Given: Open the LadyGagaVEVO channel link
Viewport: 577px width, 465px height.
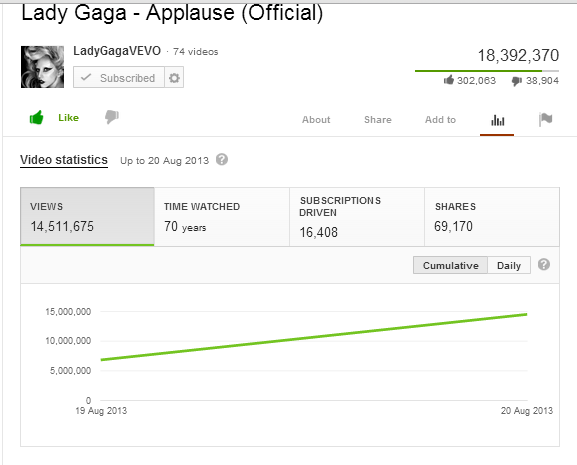Looking at the screenshot, I should [117, 51].
